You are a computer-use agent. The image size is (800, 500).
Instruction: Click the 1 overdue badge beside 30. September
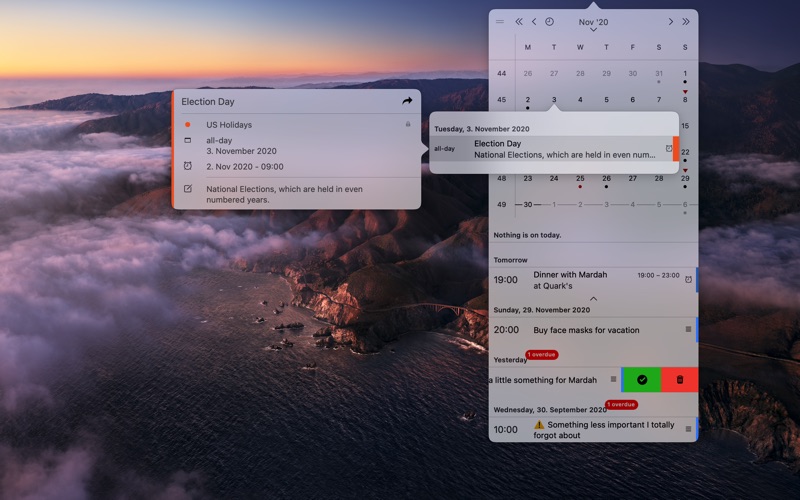[621, 405]
